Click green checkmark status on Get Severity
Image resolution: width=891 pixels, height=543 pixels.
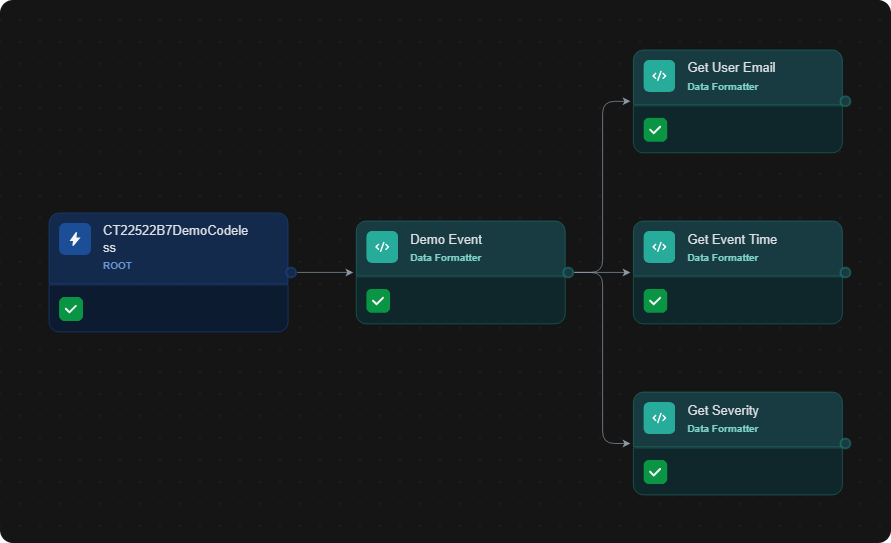[655, 472]
